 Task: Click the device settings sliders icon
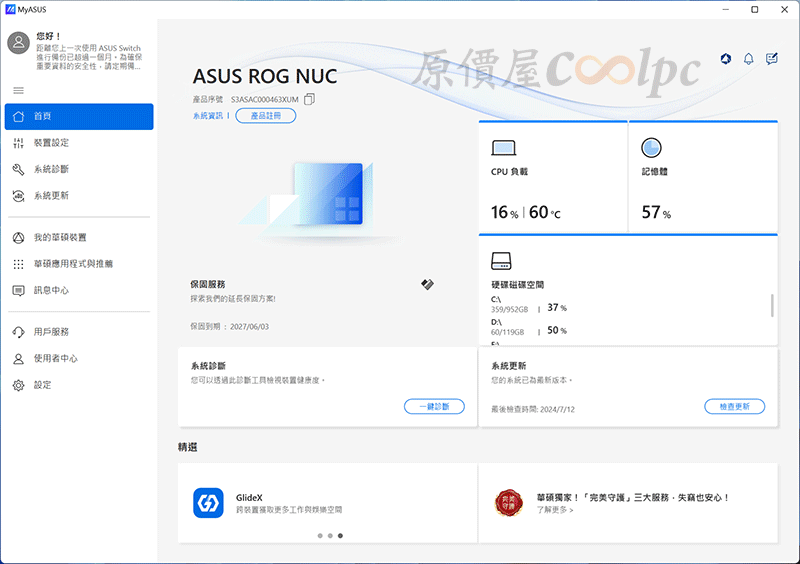pos(18,143)
